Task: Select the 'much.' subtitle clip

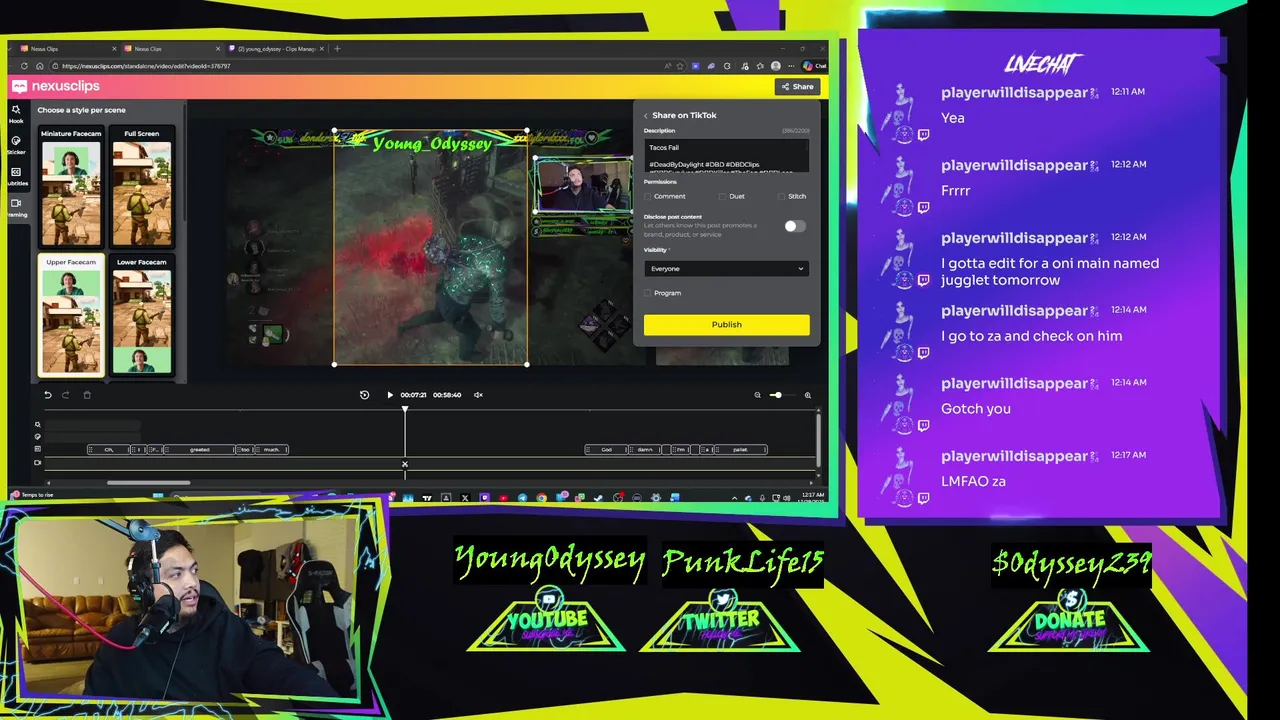Action: [x=272, y=450]
